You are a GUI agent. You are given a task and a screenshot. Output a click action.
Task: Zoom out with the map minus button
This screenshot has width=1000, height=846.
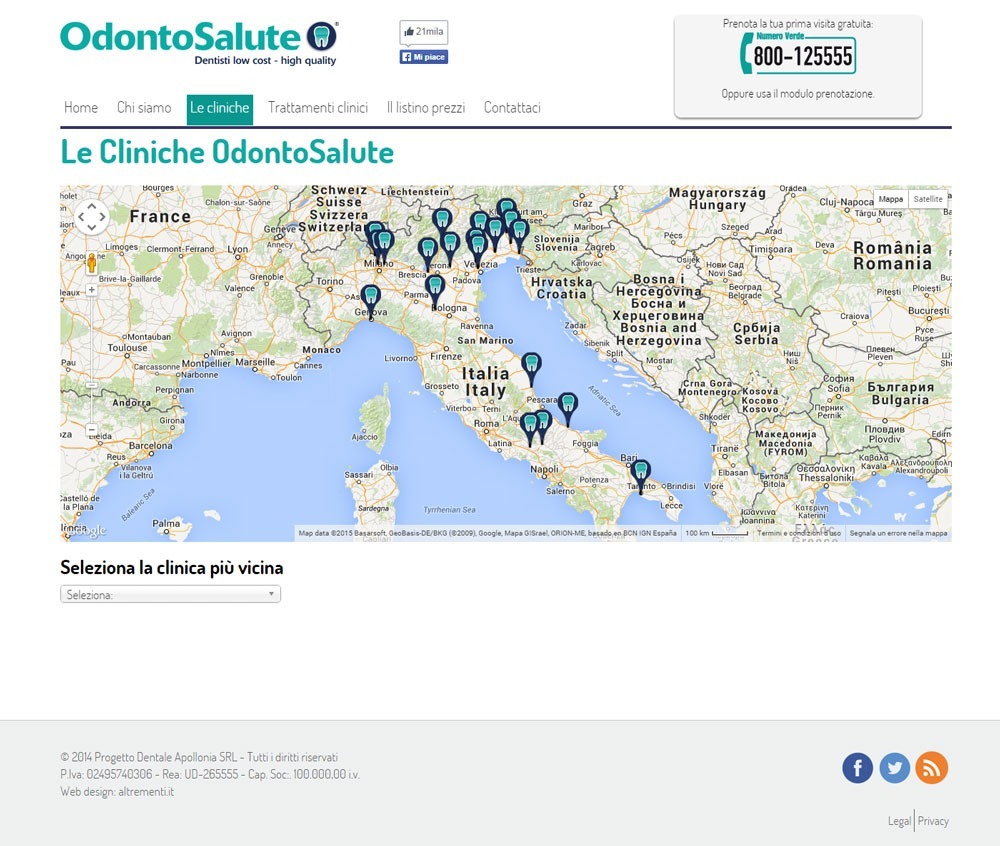coord(92,430)
